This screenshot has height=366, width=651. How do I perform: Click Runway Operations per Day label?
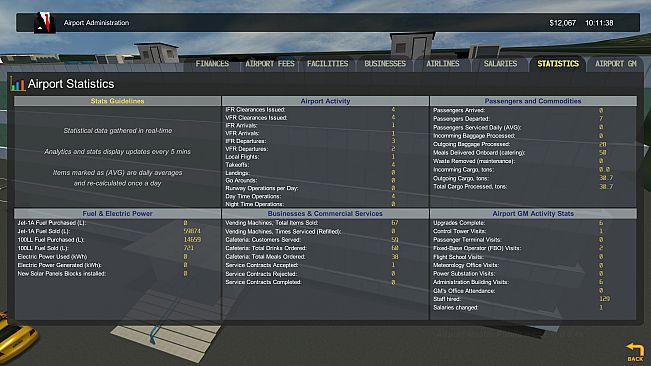point(262,188)
